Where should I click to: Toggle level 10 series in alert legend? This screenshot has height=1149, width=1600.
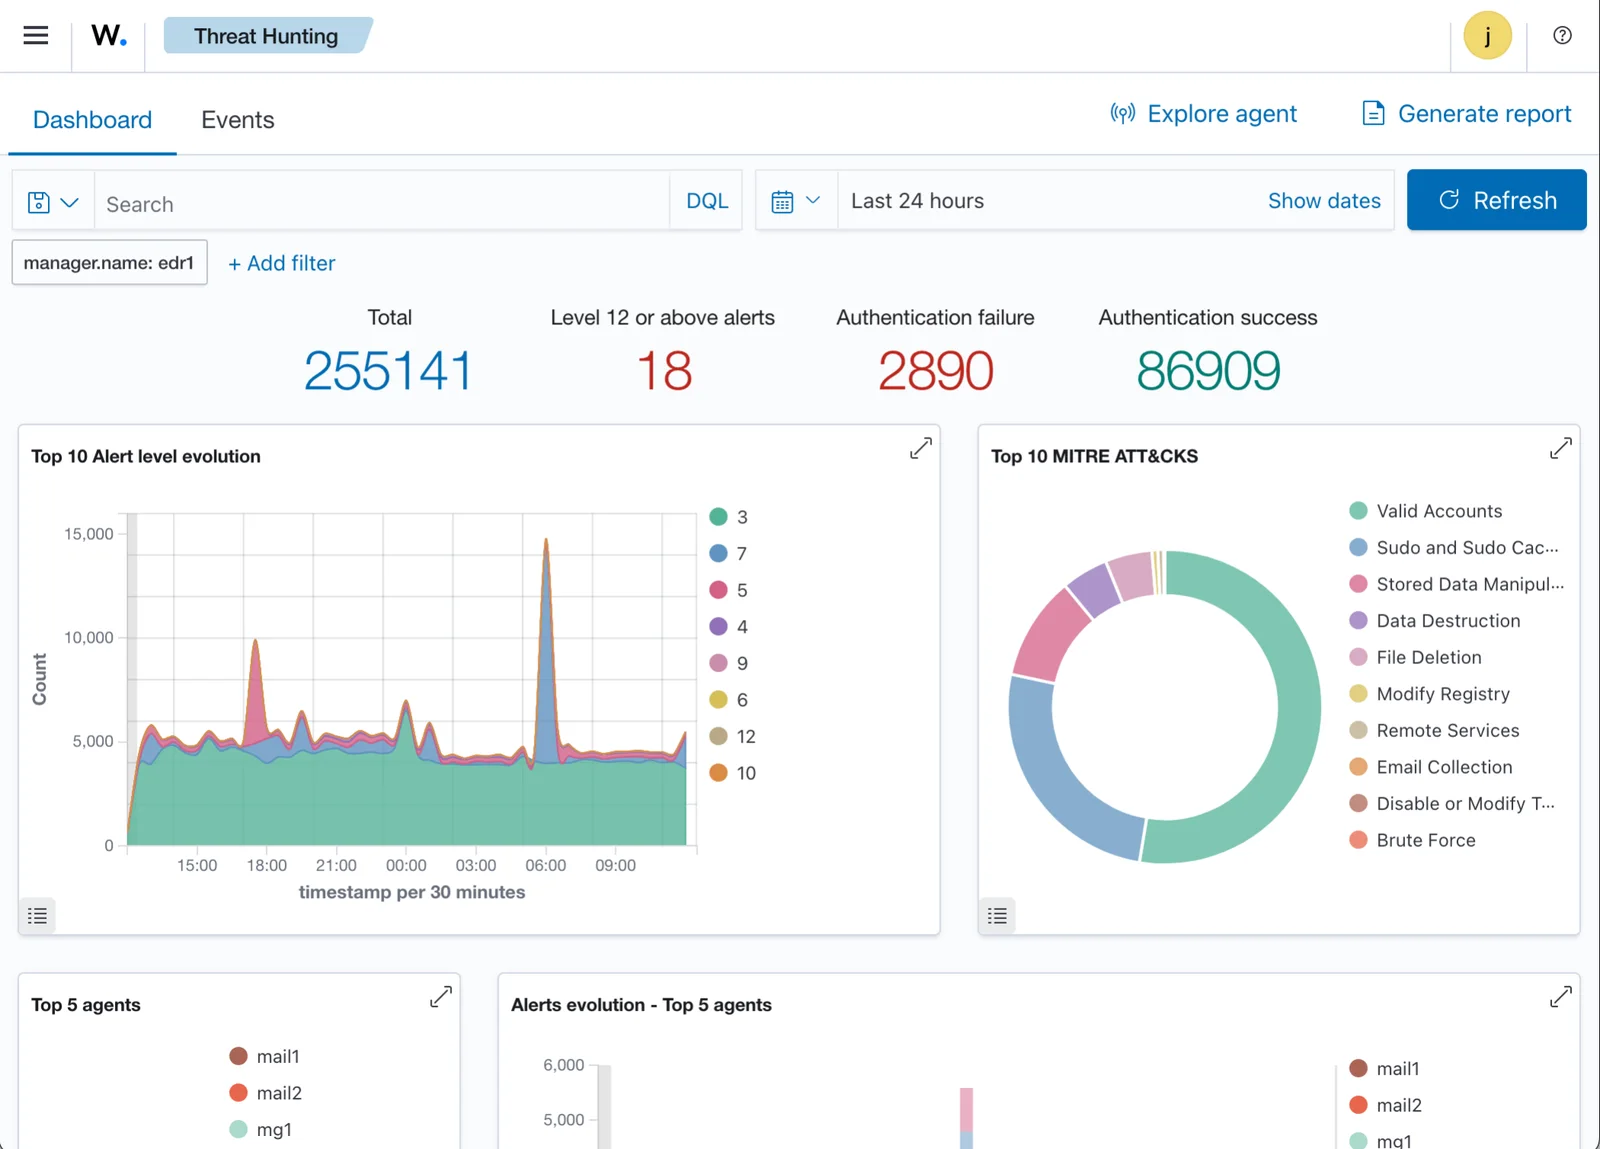click(x=733, y=773)
